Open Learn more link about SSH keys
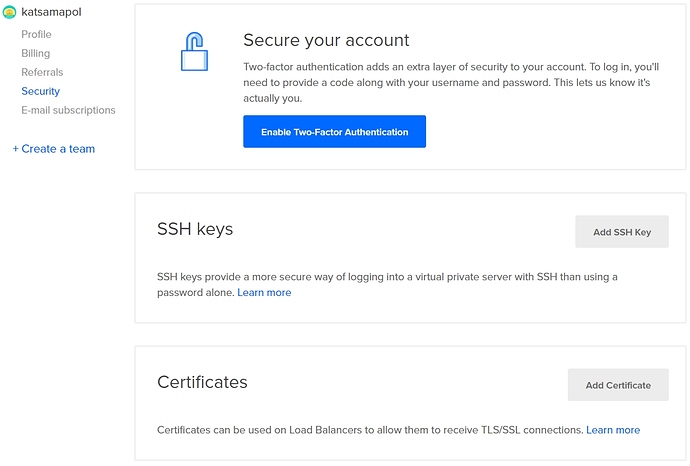 pos(264,293)
